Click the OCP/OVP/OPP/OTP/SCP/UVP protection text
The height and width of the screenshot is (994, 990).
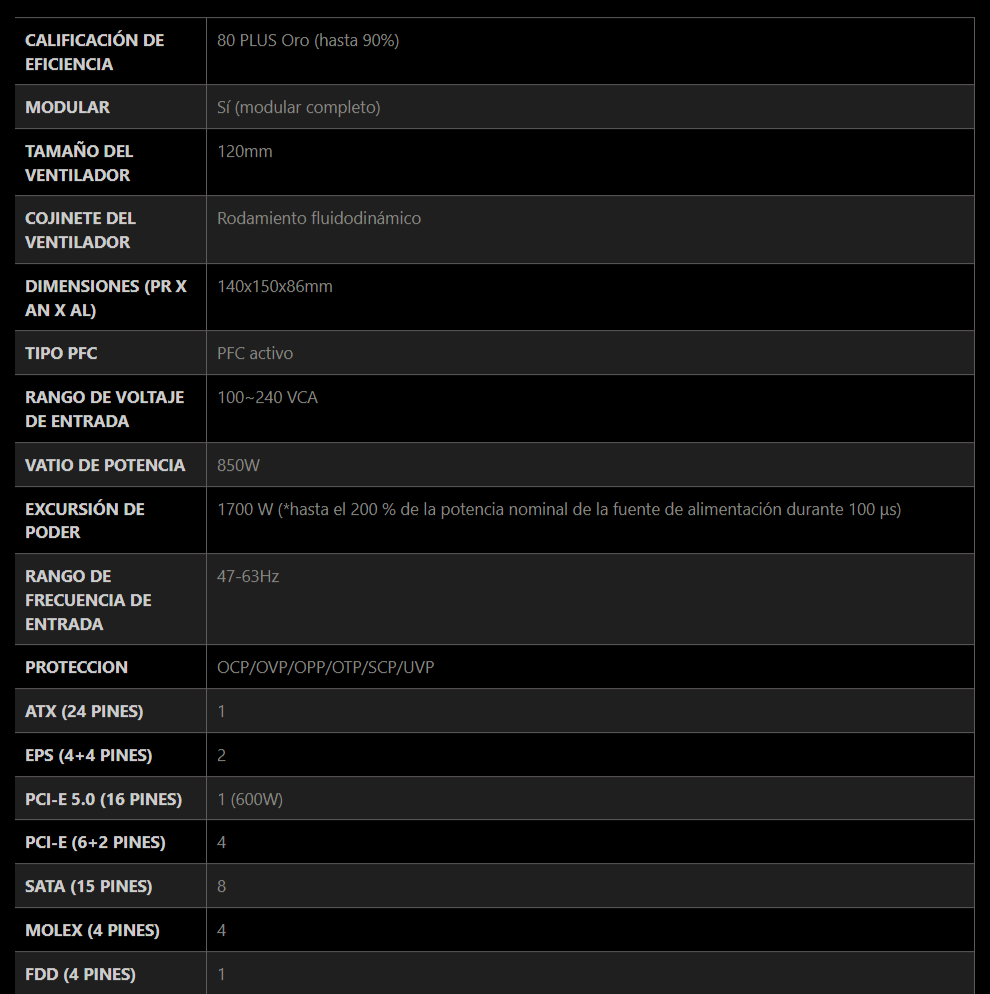[x=325, y=667]
